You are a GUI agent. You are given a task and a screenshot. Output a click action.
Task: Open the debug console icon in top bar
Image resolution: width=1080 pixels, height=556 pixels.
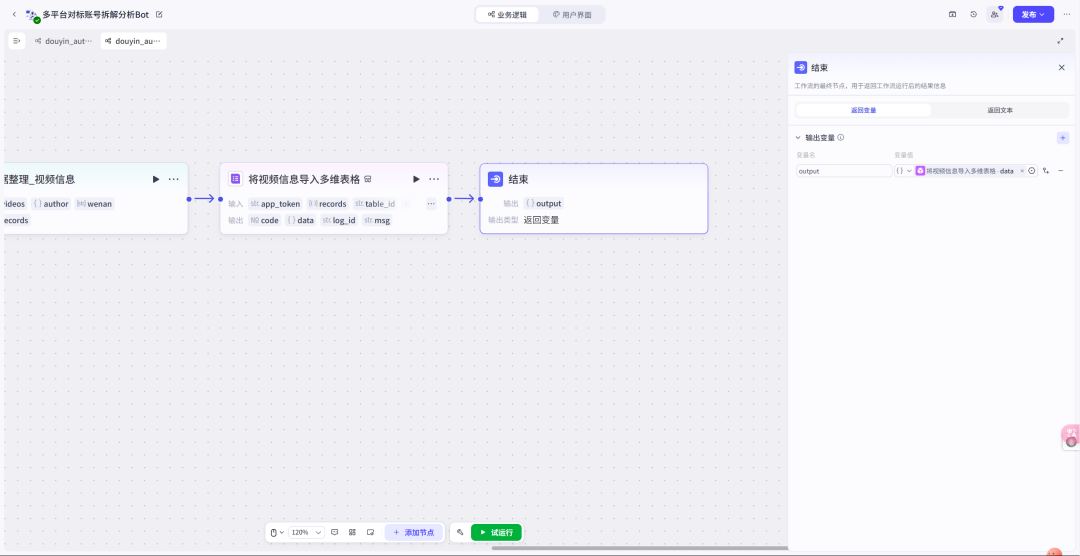point(953,14)
